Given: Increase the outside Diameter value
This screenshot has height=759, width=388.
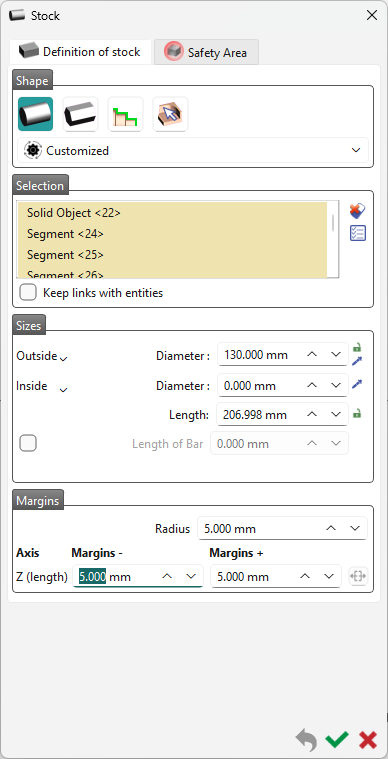Looking at the screenshot, I should point(312,355).
